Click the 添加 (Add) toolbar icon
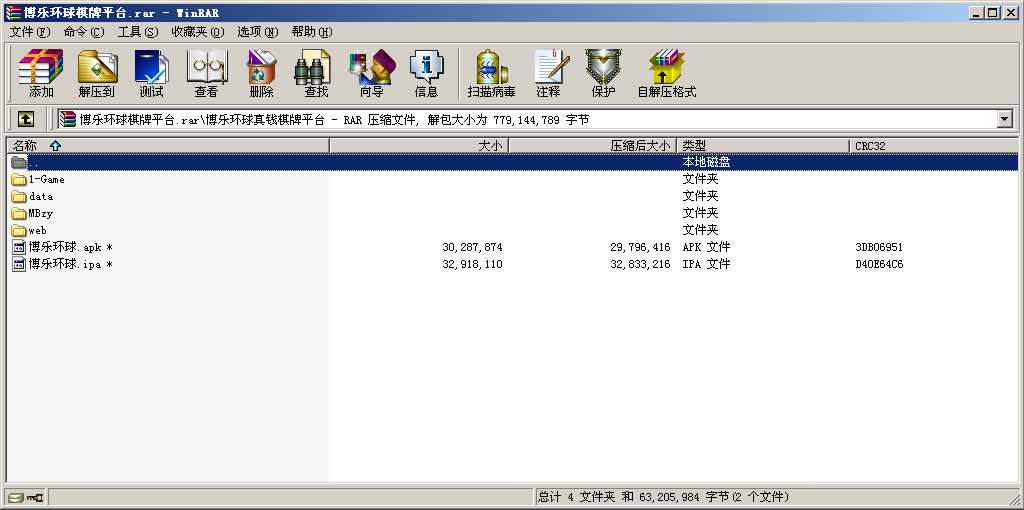This screenshot has width=1024, height=510. point(40,66)
